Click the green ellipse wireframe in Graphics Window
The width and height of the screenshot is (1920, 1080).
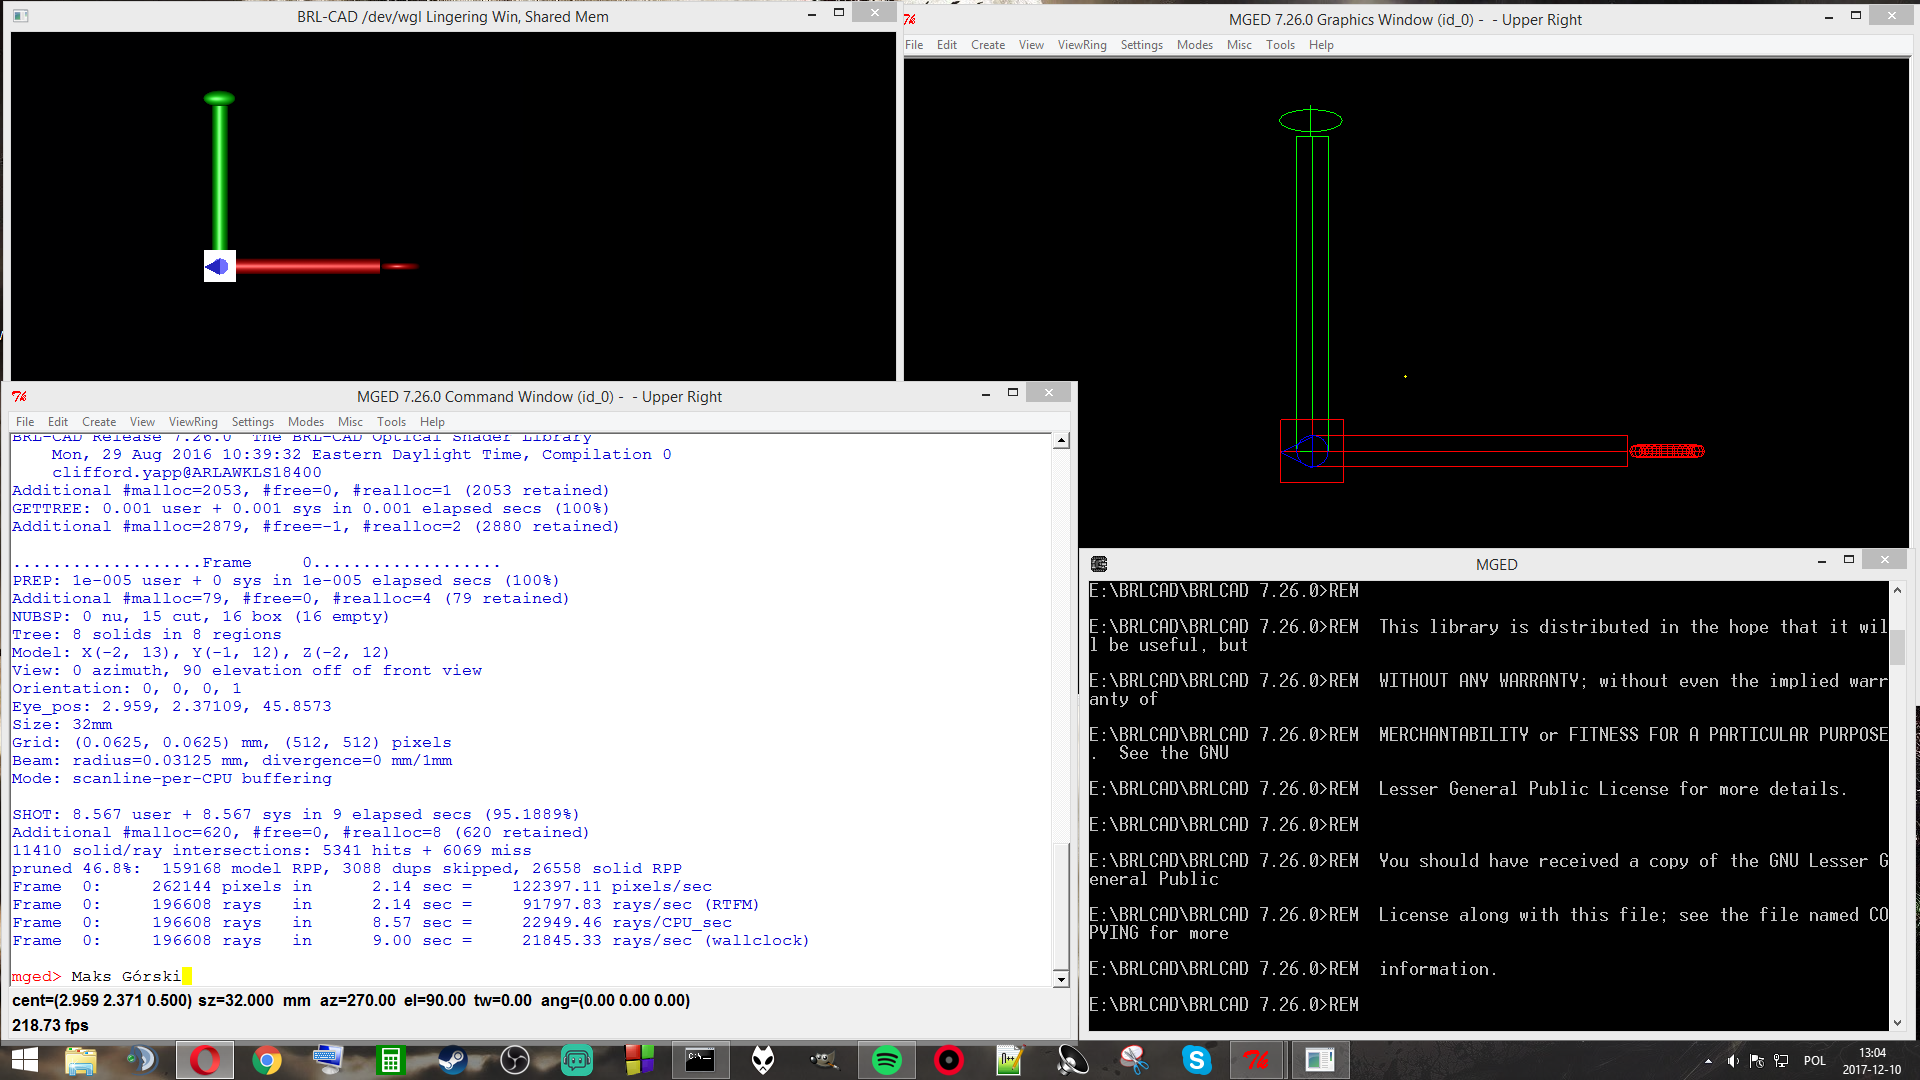[1310, 120]
